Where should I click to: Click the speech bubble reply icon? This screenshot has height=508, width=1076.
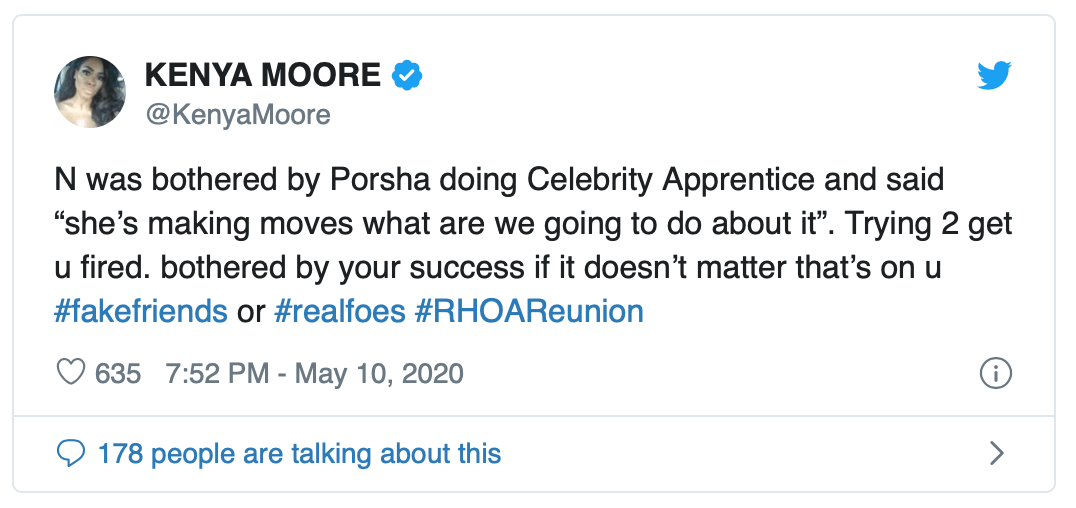(70, 455)
